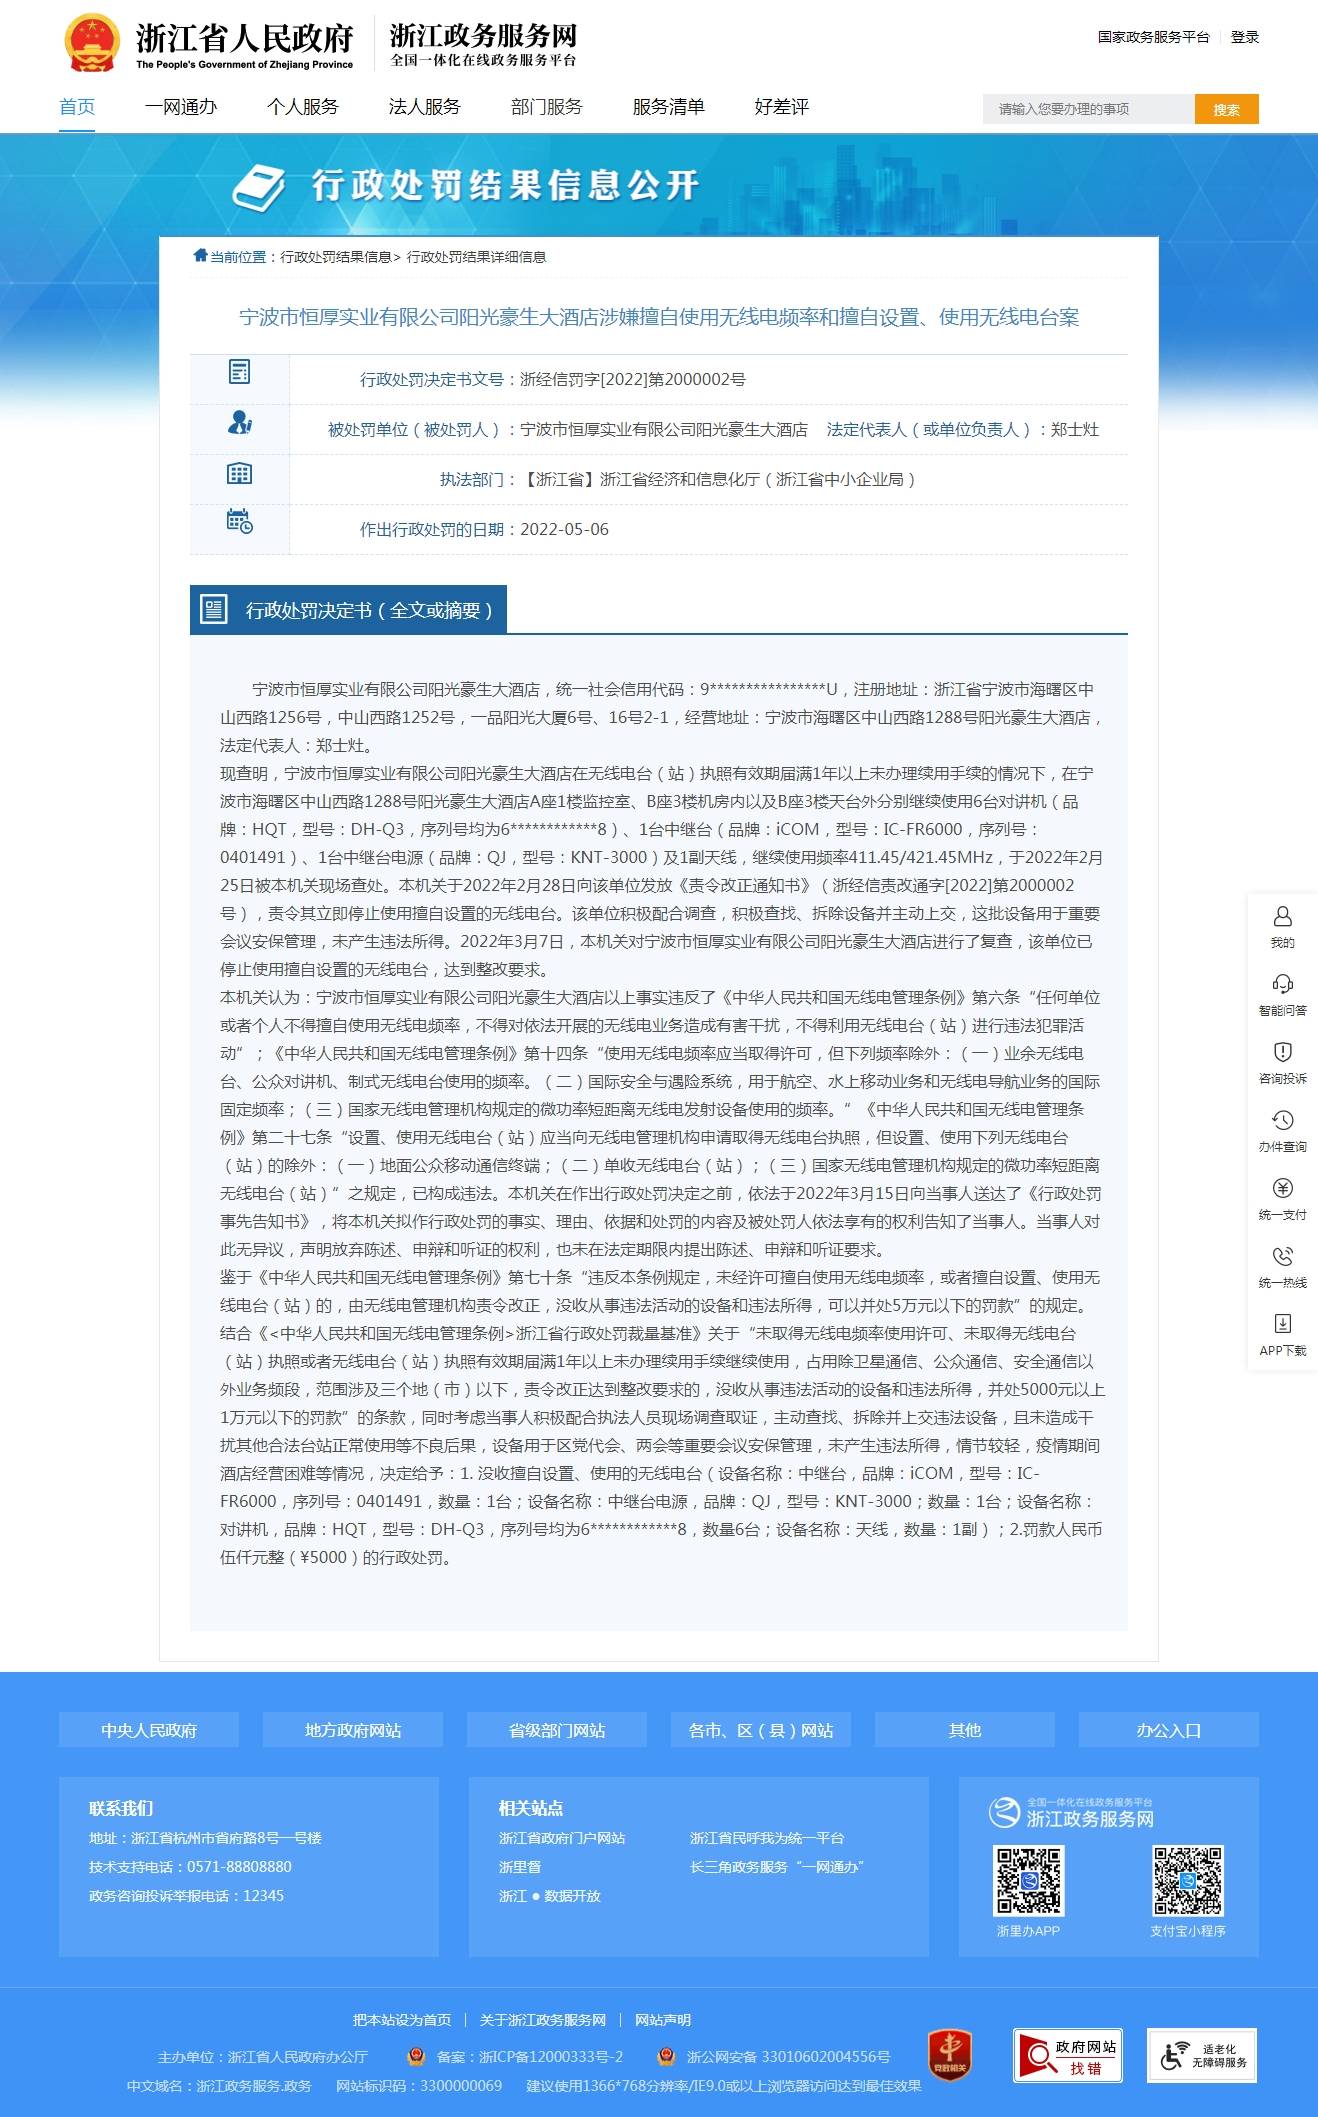Click the 行政处罚决定书(全文或摘要) section tab

coord(348,609)
